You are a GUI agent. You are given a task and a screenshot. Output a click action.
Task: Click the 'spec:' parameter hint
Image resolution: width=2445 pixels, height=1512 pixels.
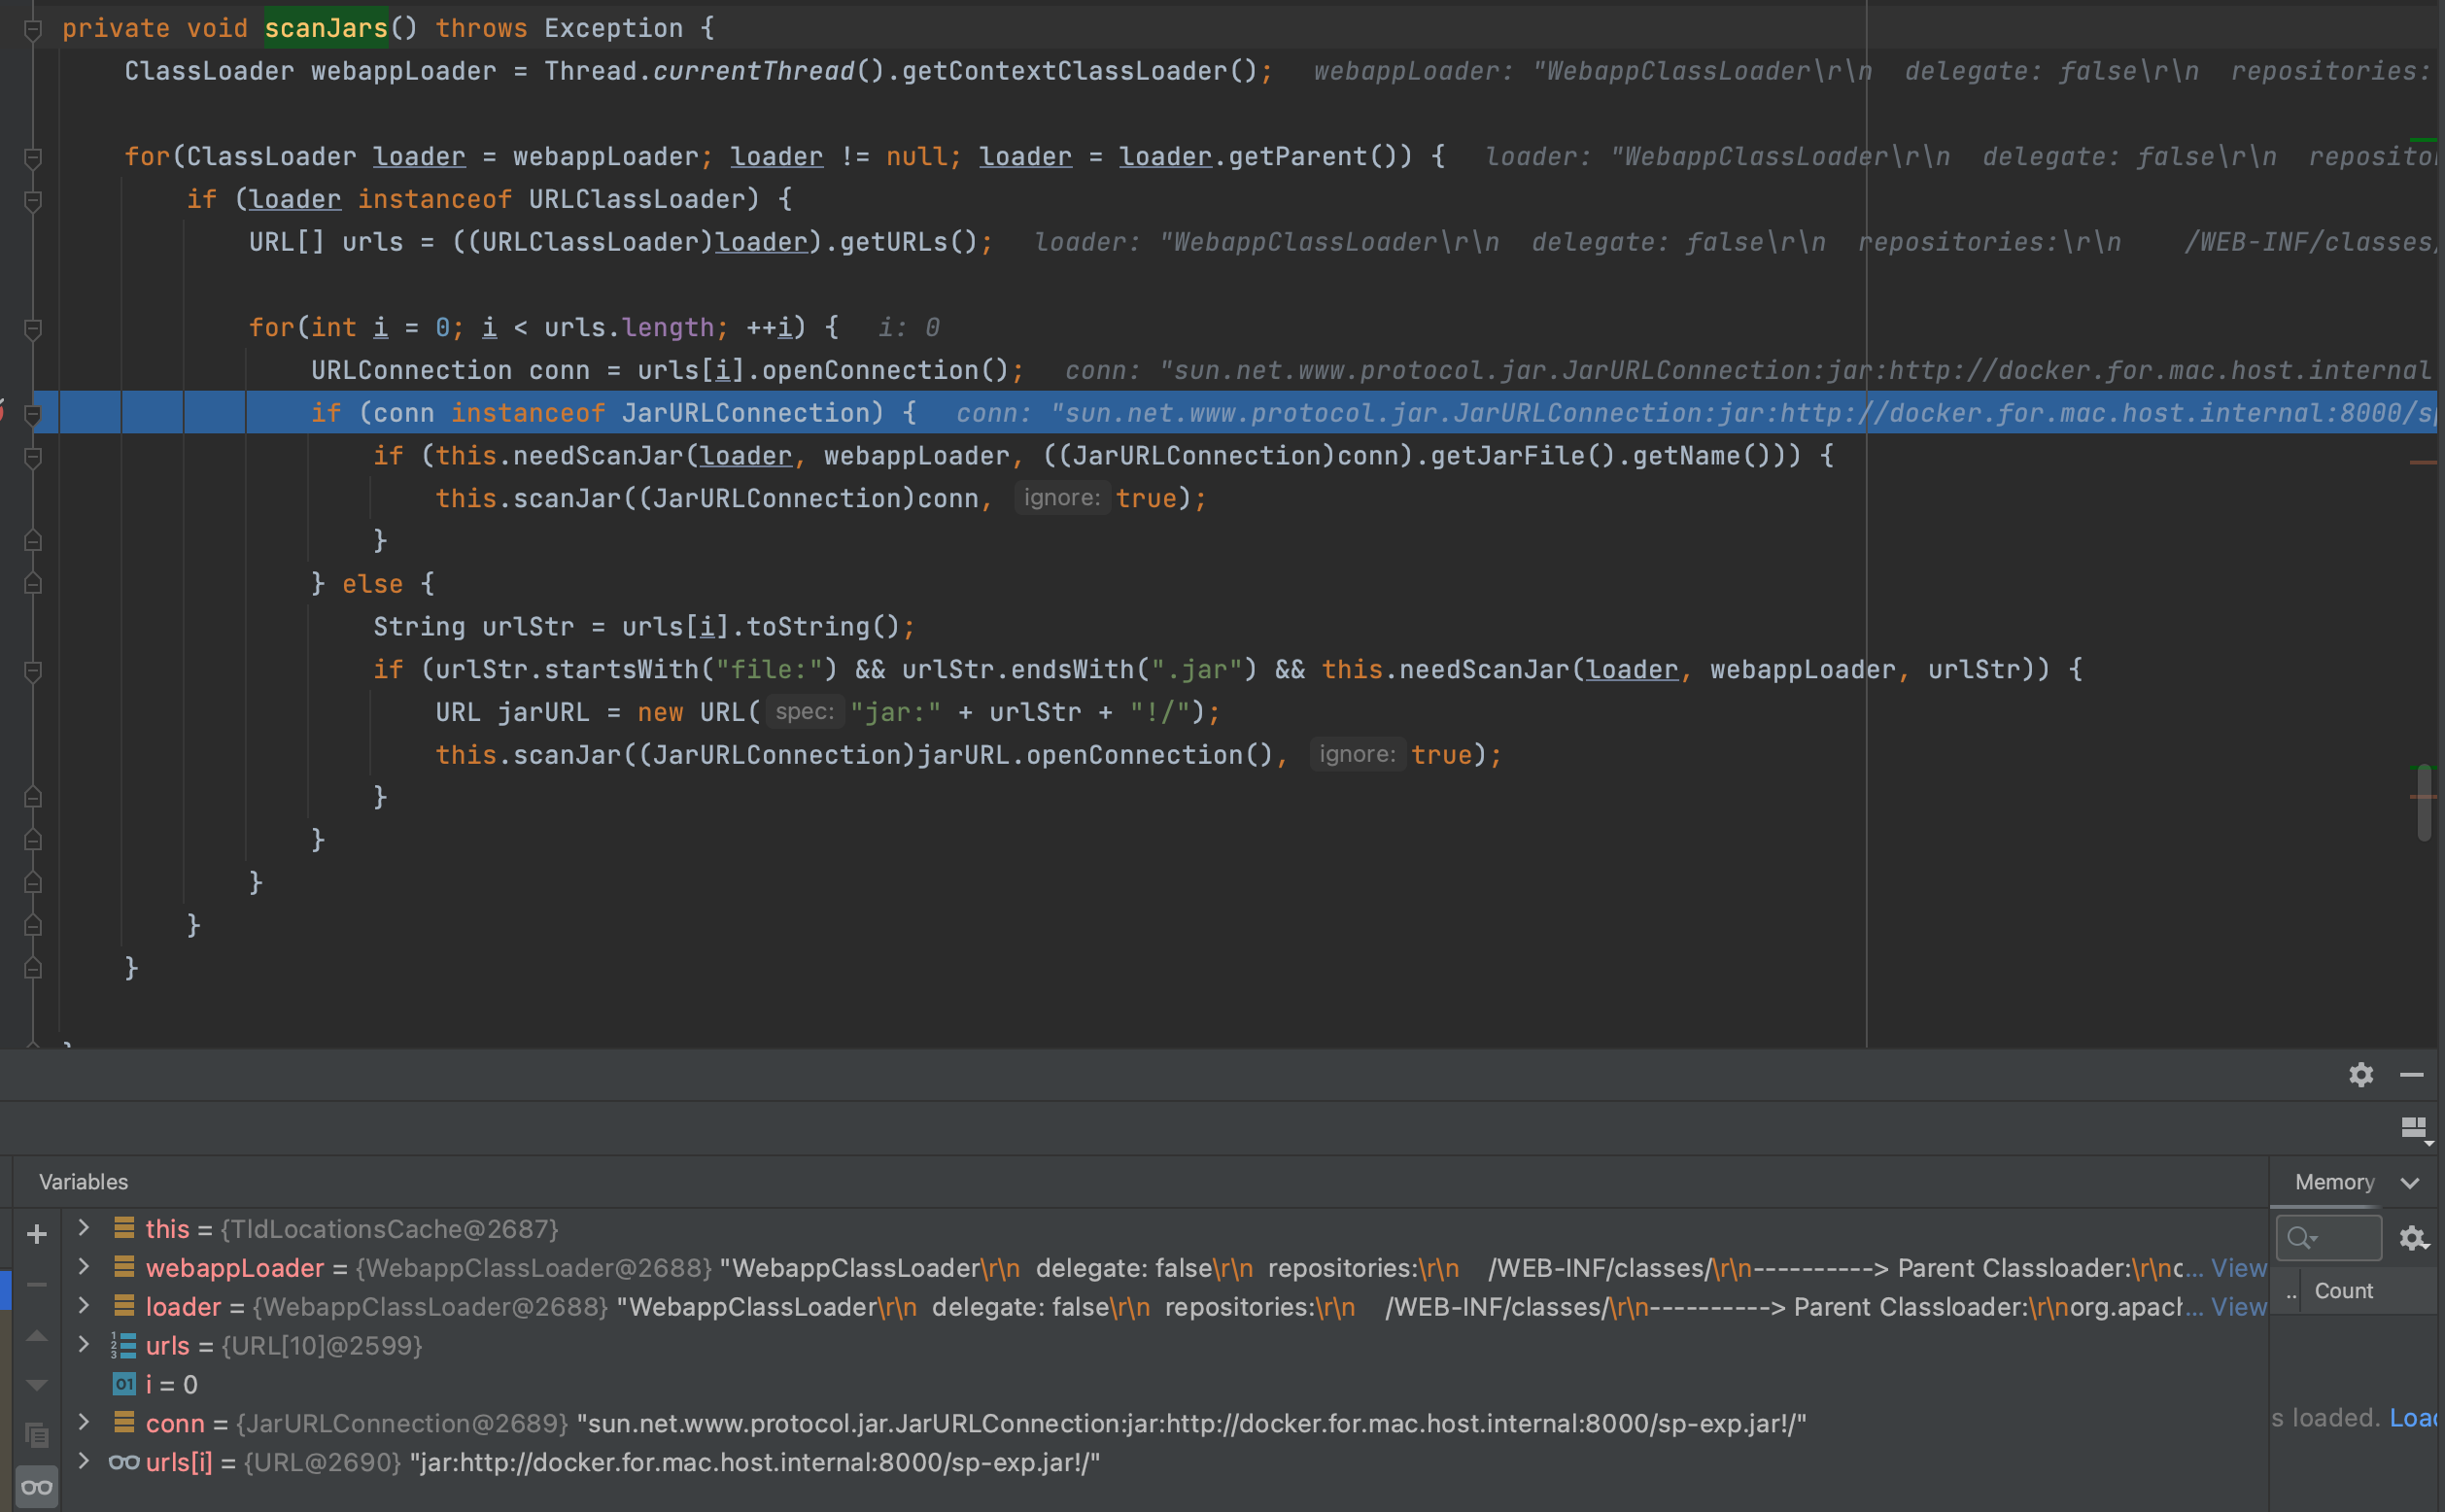point(805,712)
